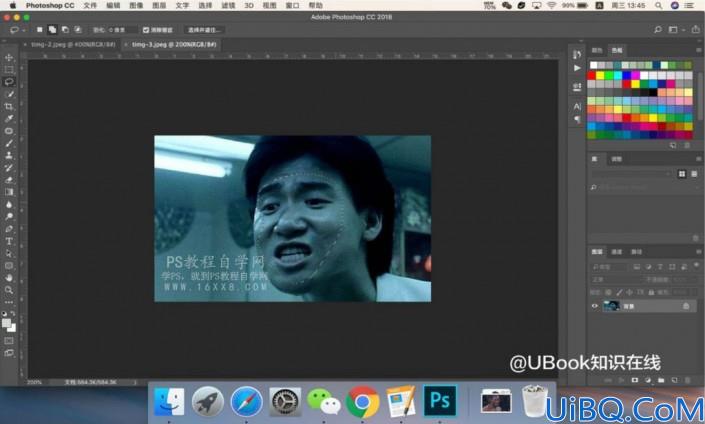This screenshot has height=424, width=705.
Task: Open the Character panel icon
Action: pos(577,107)
